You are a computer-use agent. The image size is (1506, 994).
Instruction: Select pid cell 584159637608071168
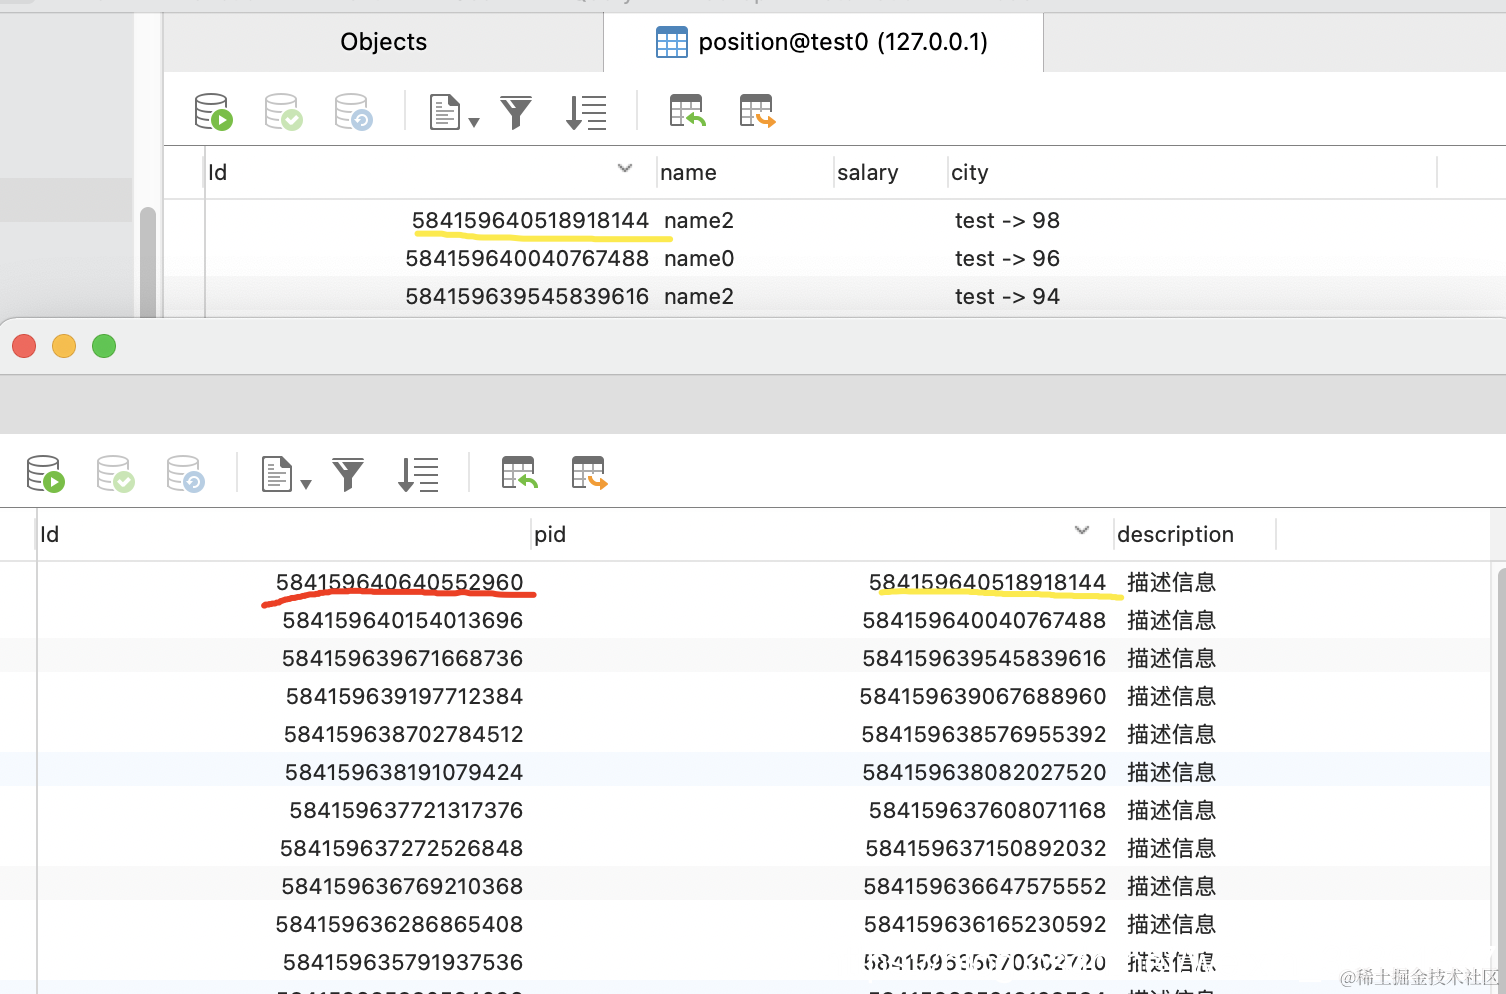click(987, 810)
